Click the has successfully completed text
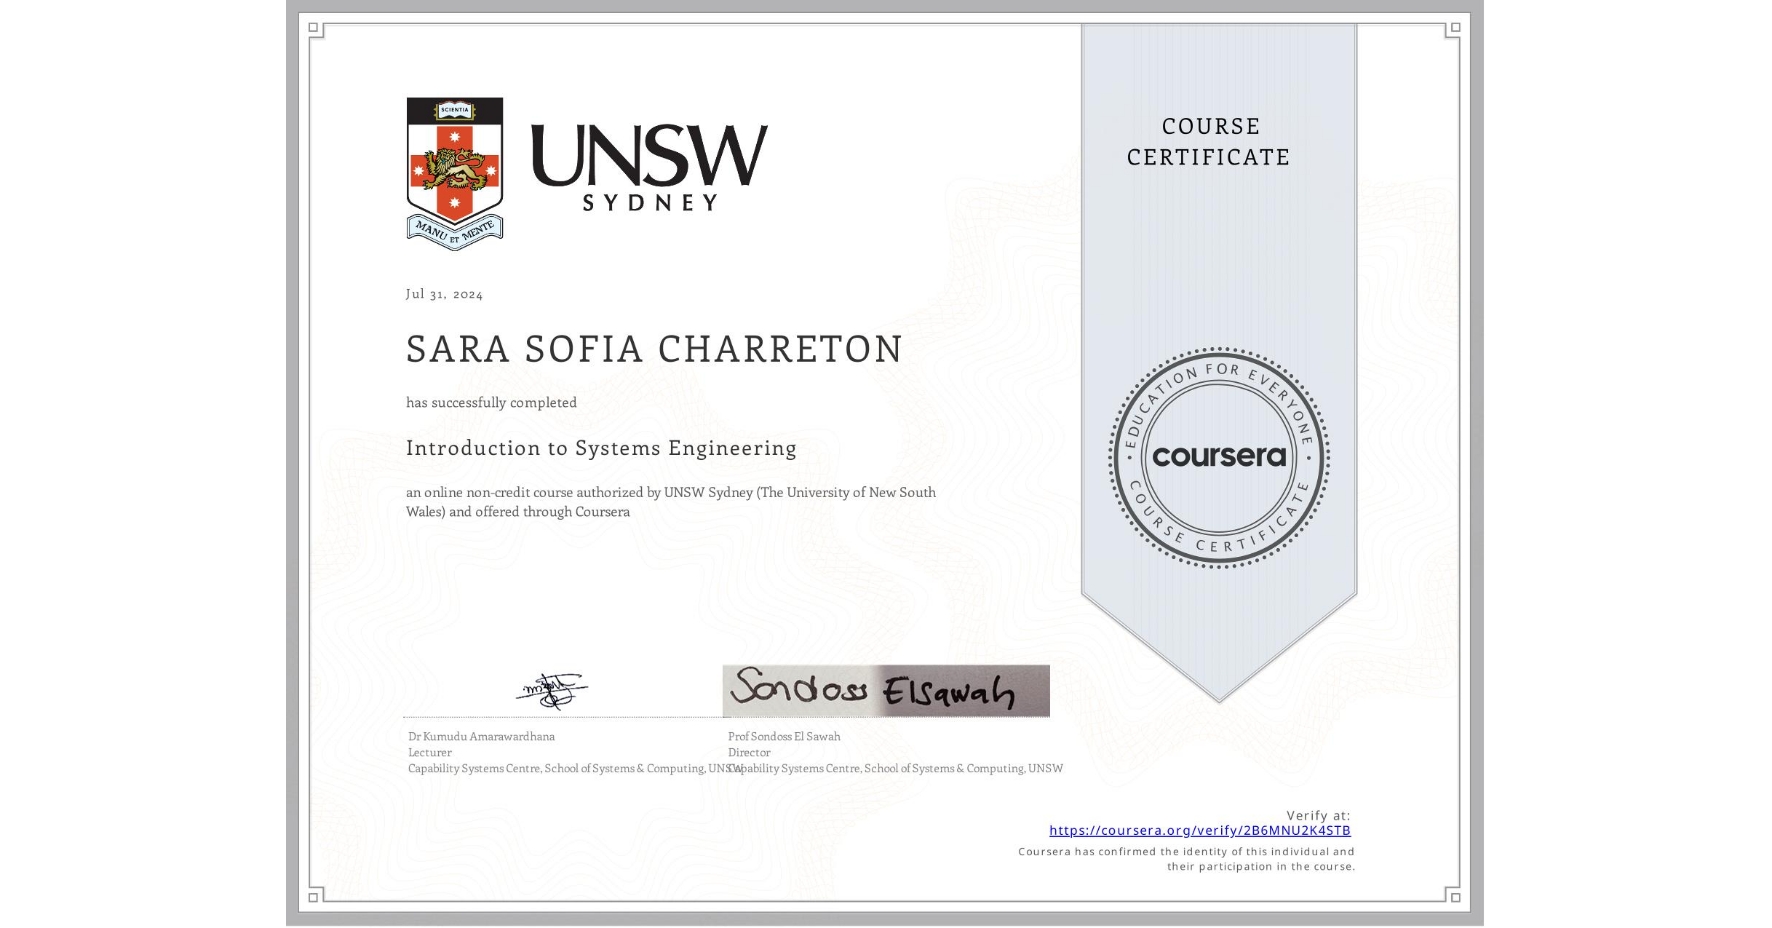 click(x=492, y=402)
